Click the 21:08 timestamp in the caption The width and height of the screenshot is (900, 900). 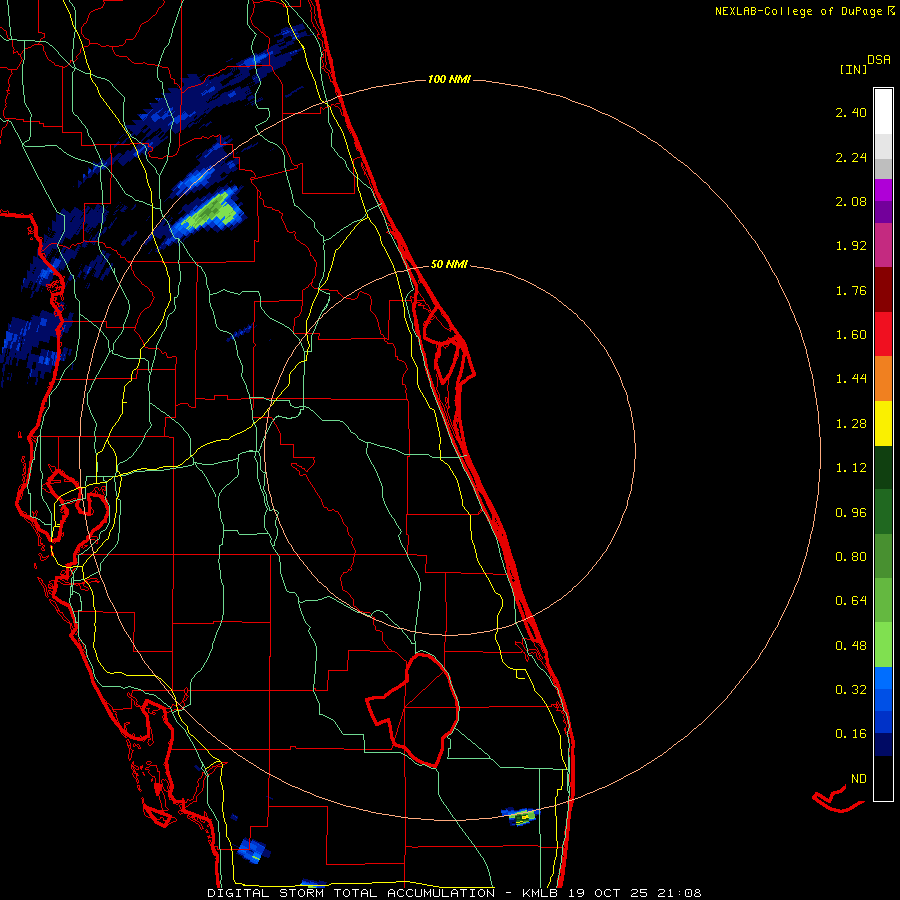pyautogui.click(x=681, y=893)
